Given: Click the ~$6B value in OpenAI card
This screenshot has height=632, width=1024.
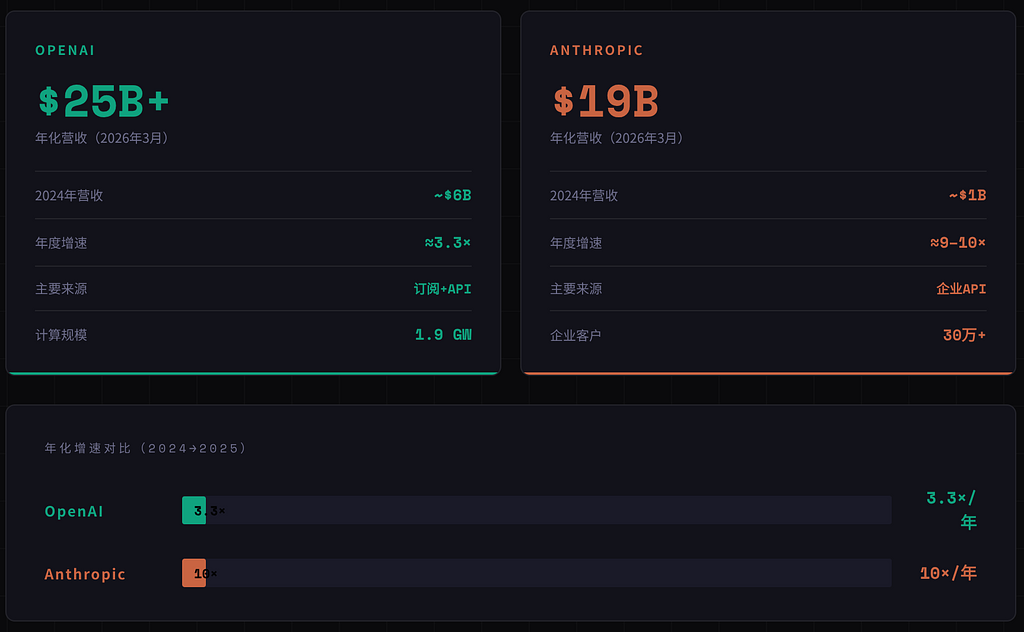Looking at the screenshot, I should (x=452, y=195).
